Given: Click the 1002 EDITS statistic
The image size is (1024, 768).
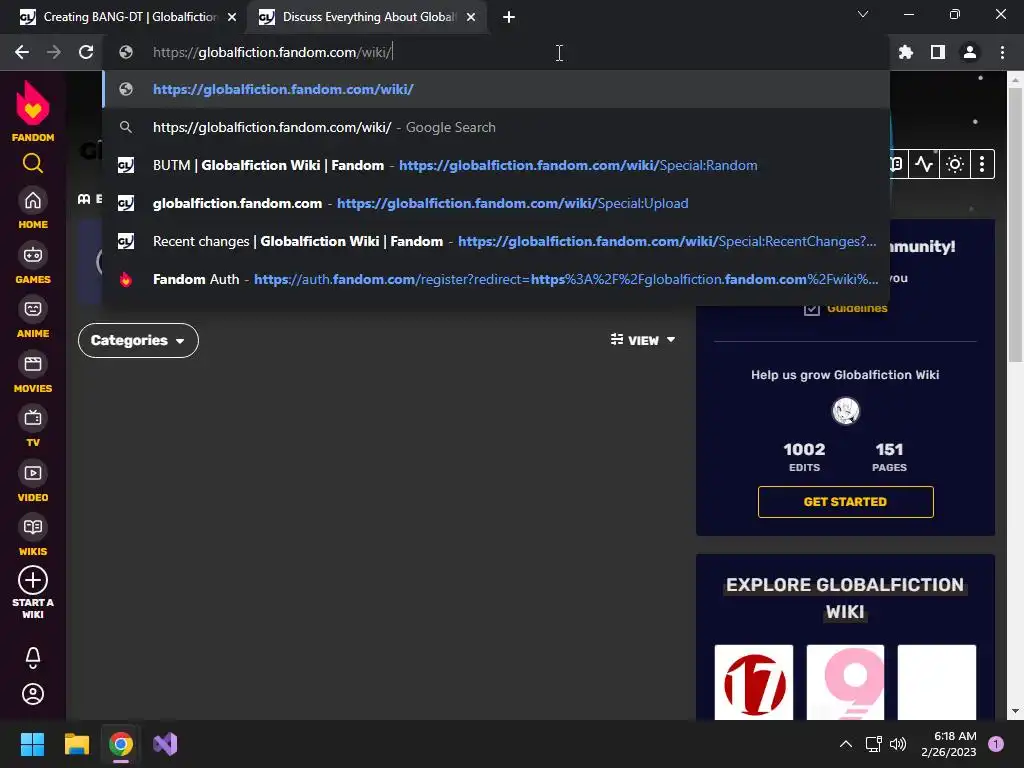Looking at the screenshot, I should 804,456.
